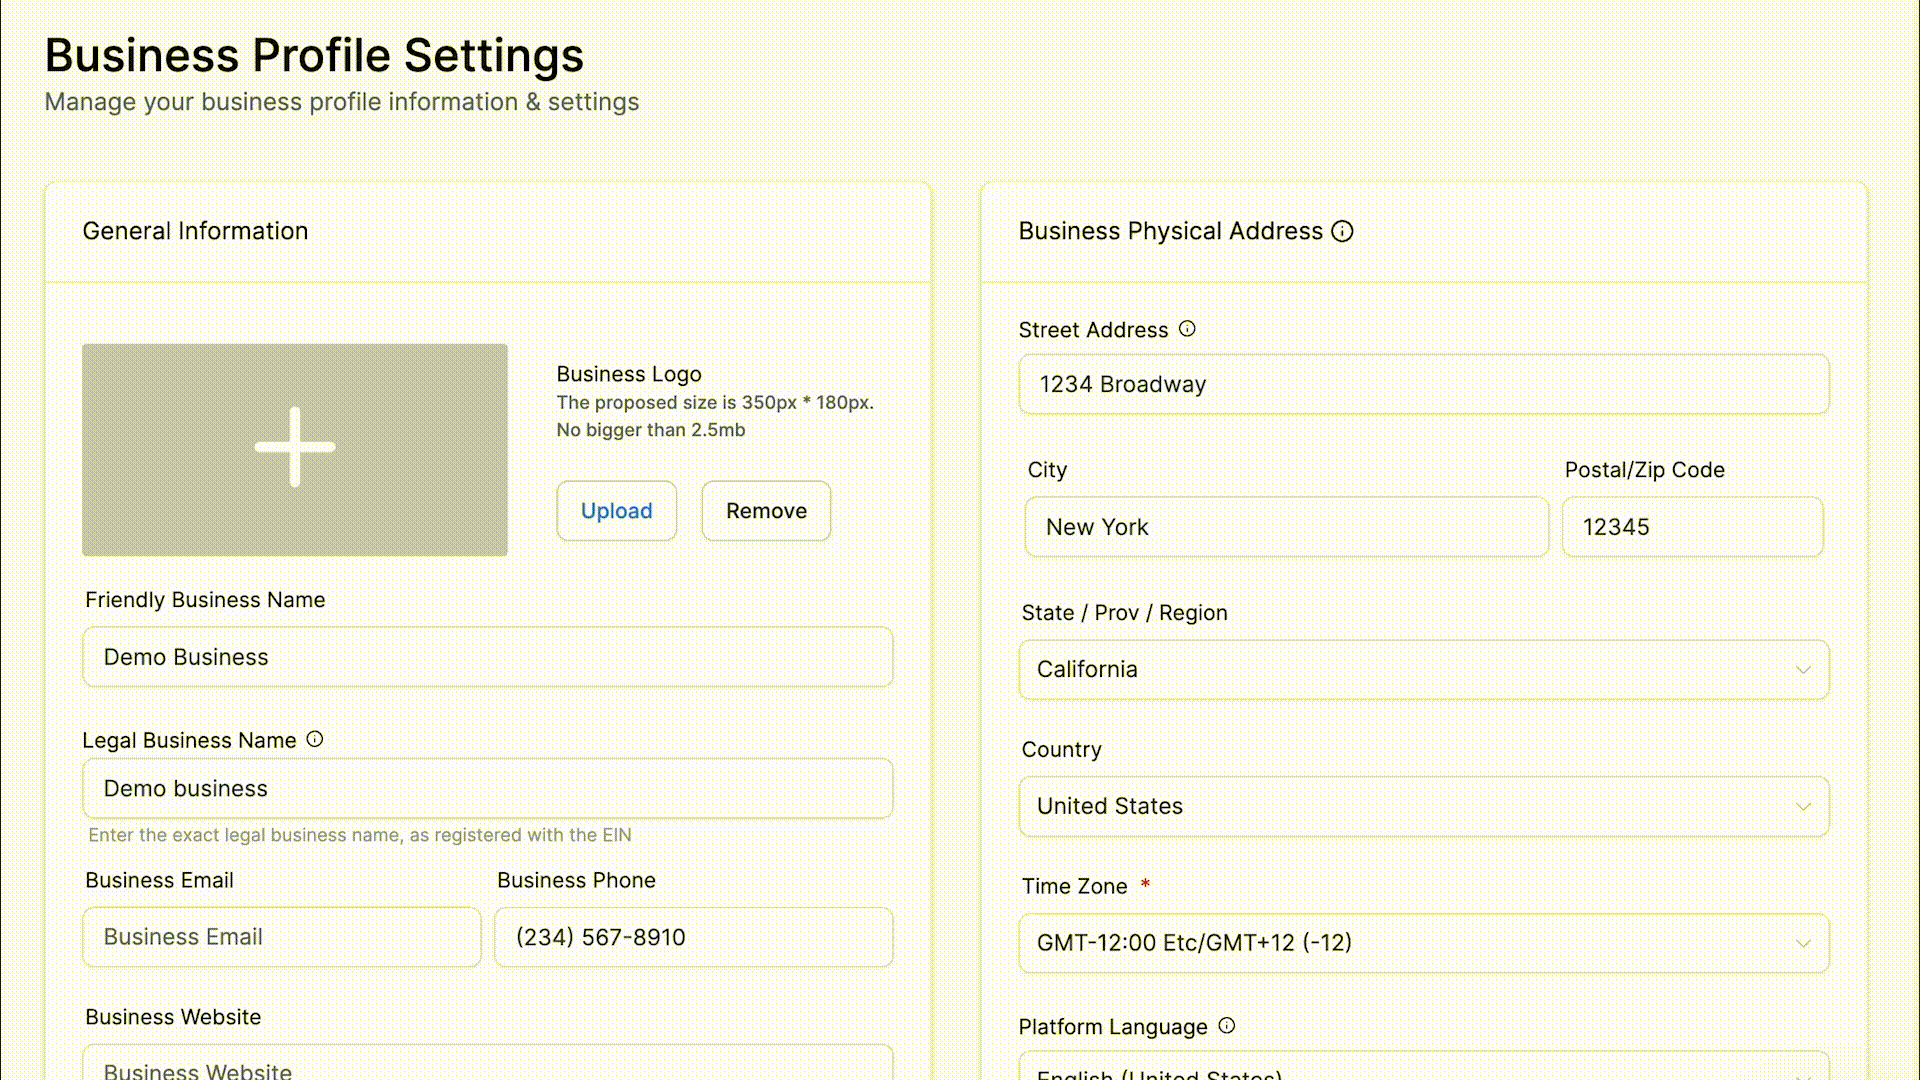Click the Remove logo button
This screenshot has width=1920, height=1080.
tap(766, 511)
